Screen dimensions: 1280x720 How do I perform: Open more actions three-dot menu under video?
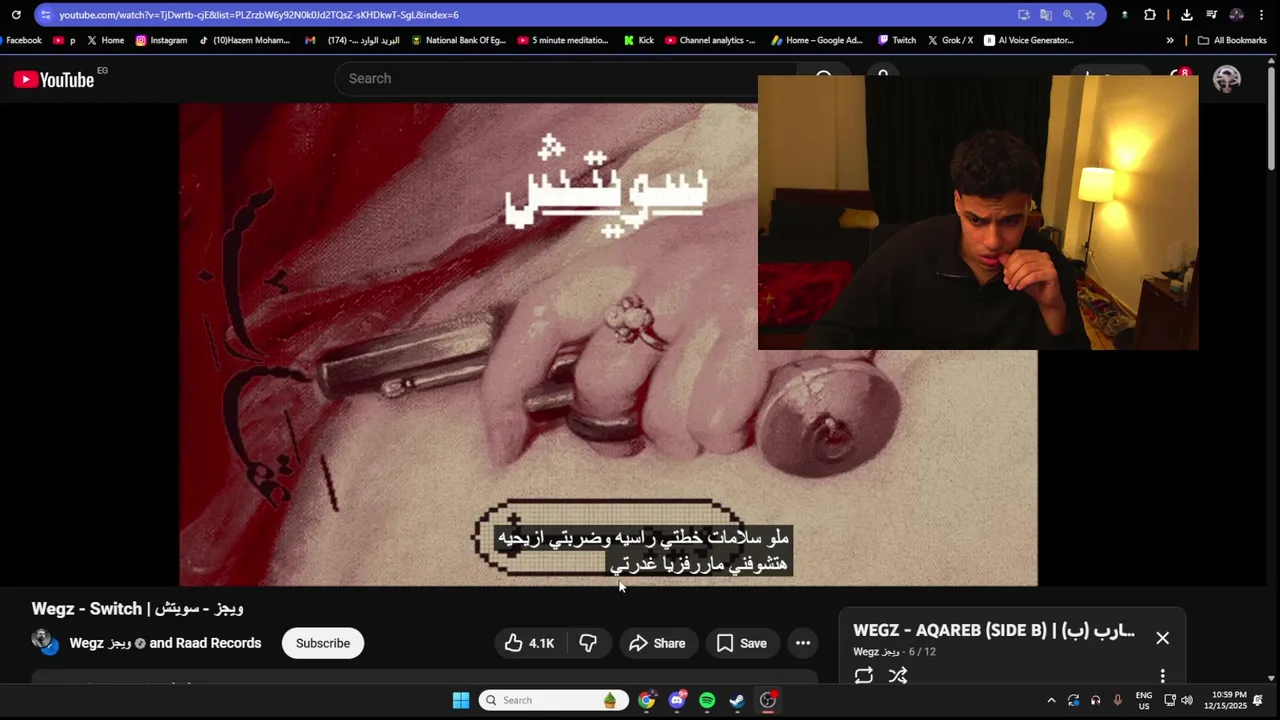pos(803,643)
